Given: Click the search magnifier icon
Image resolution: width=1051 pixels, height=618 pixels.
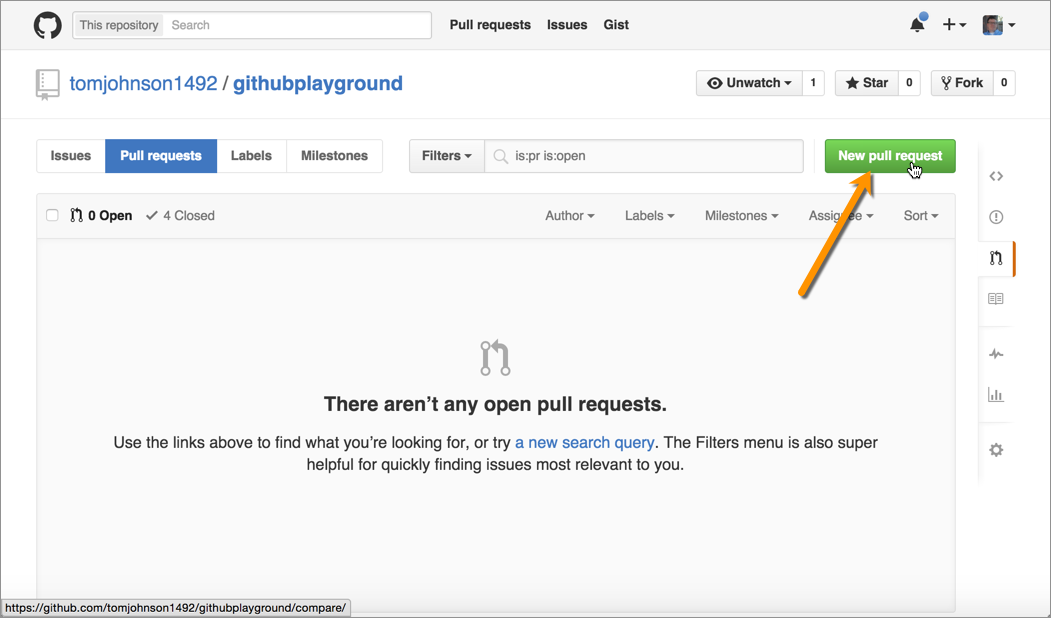Looking at the screenshot, I should (500, 156).
